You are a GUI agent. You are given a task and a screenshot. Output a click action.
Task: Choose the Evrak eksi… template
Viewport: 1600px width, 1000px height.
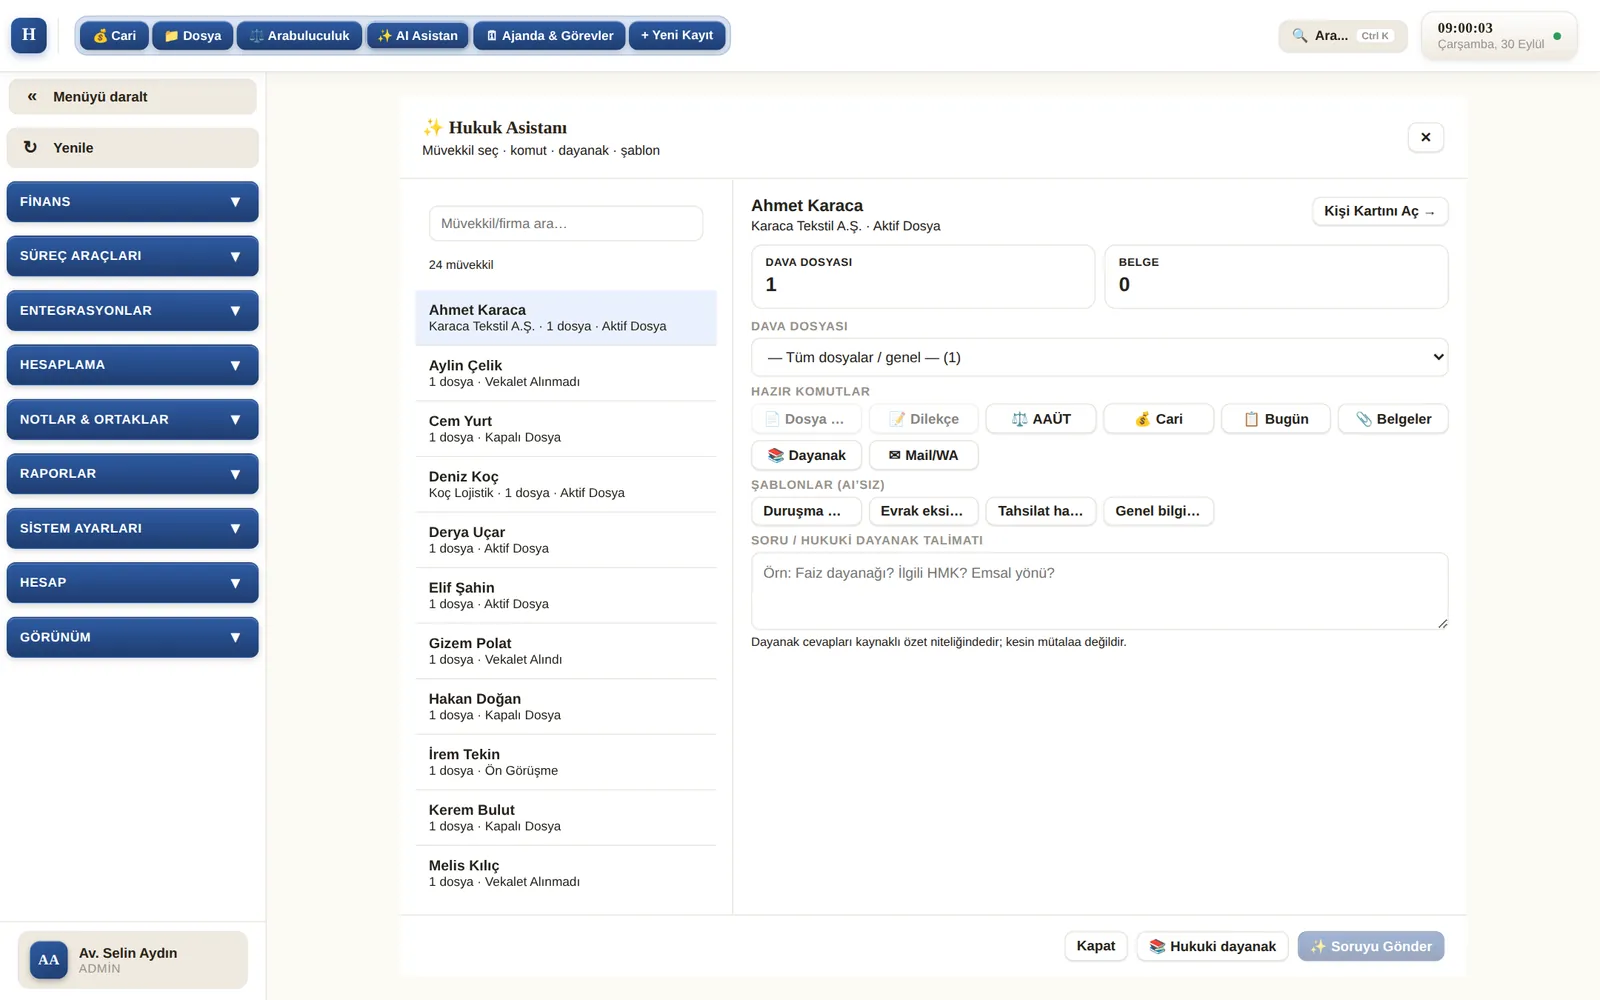point(923,511)
